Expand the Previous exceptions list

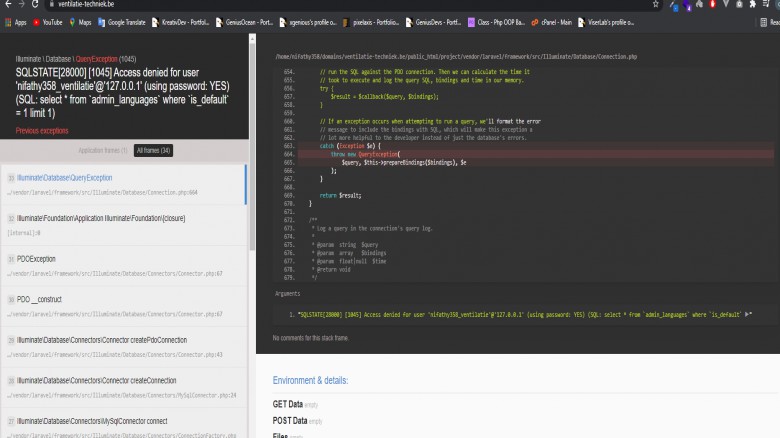pos(42,131)
